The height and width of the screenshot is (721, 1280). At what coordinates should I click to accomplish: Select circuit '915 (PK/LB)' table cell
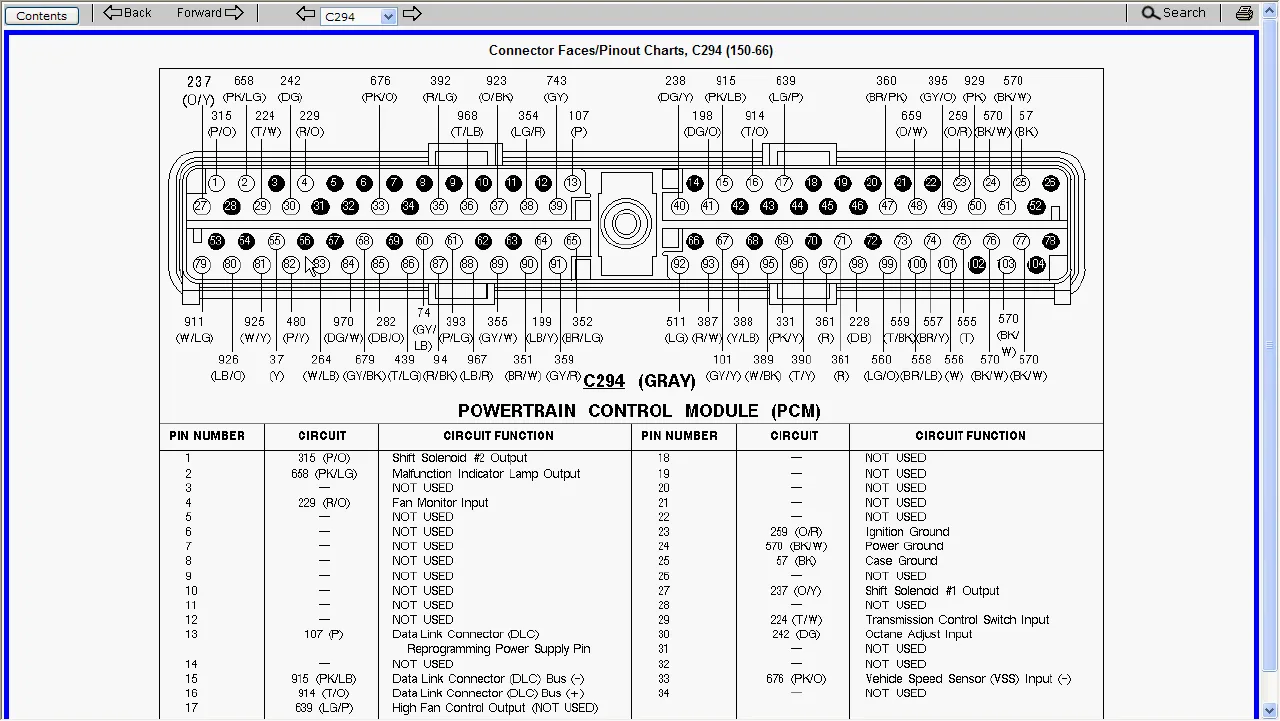tap(324, 678)
